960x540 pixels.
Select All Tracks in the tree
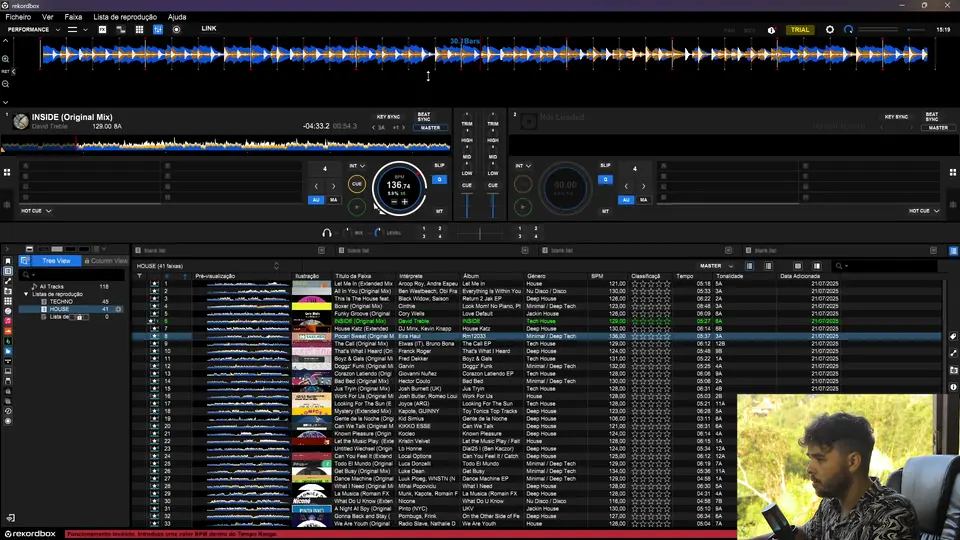(x=51, y=287)
